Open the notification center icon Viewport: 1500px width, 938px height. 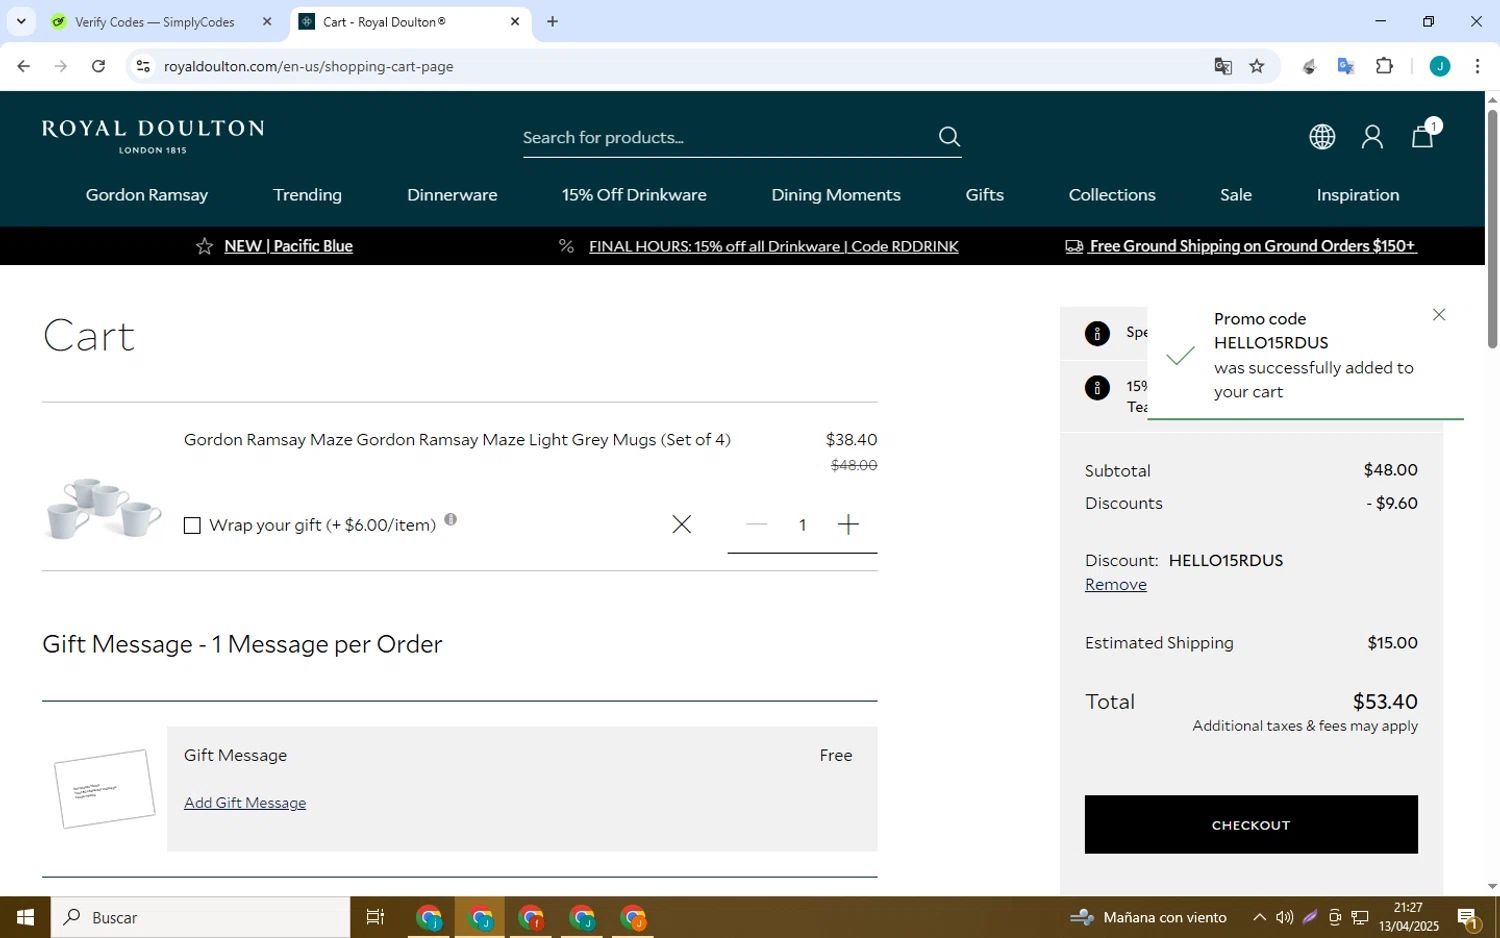(x=1469, y=917)
